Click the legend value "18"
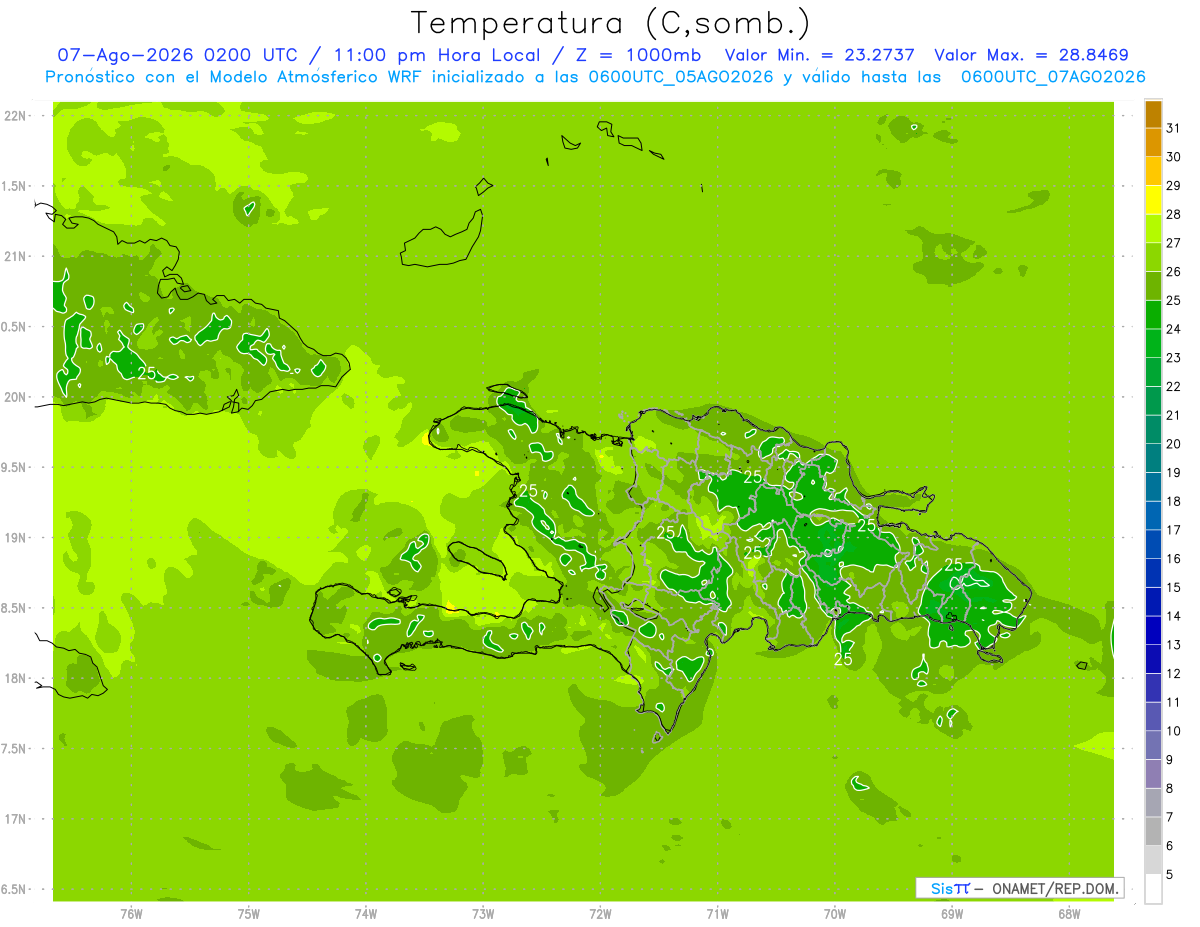Viewport: 1200px width, 927px height. tap(1173, 501)
